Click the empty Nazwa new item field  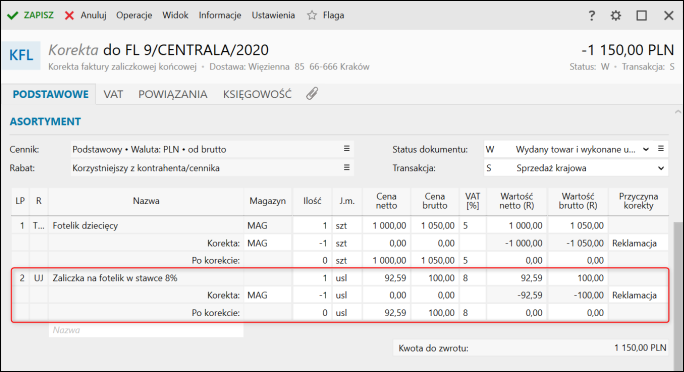coord(146,330)
